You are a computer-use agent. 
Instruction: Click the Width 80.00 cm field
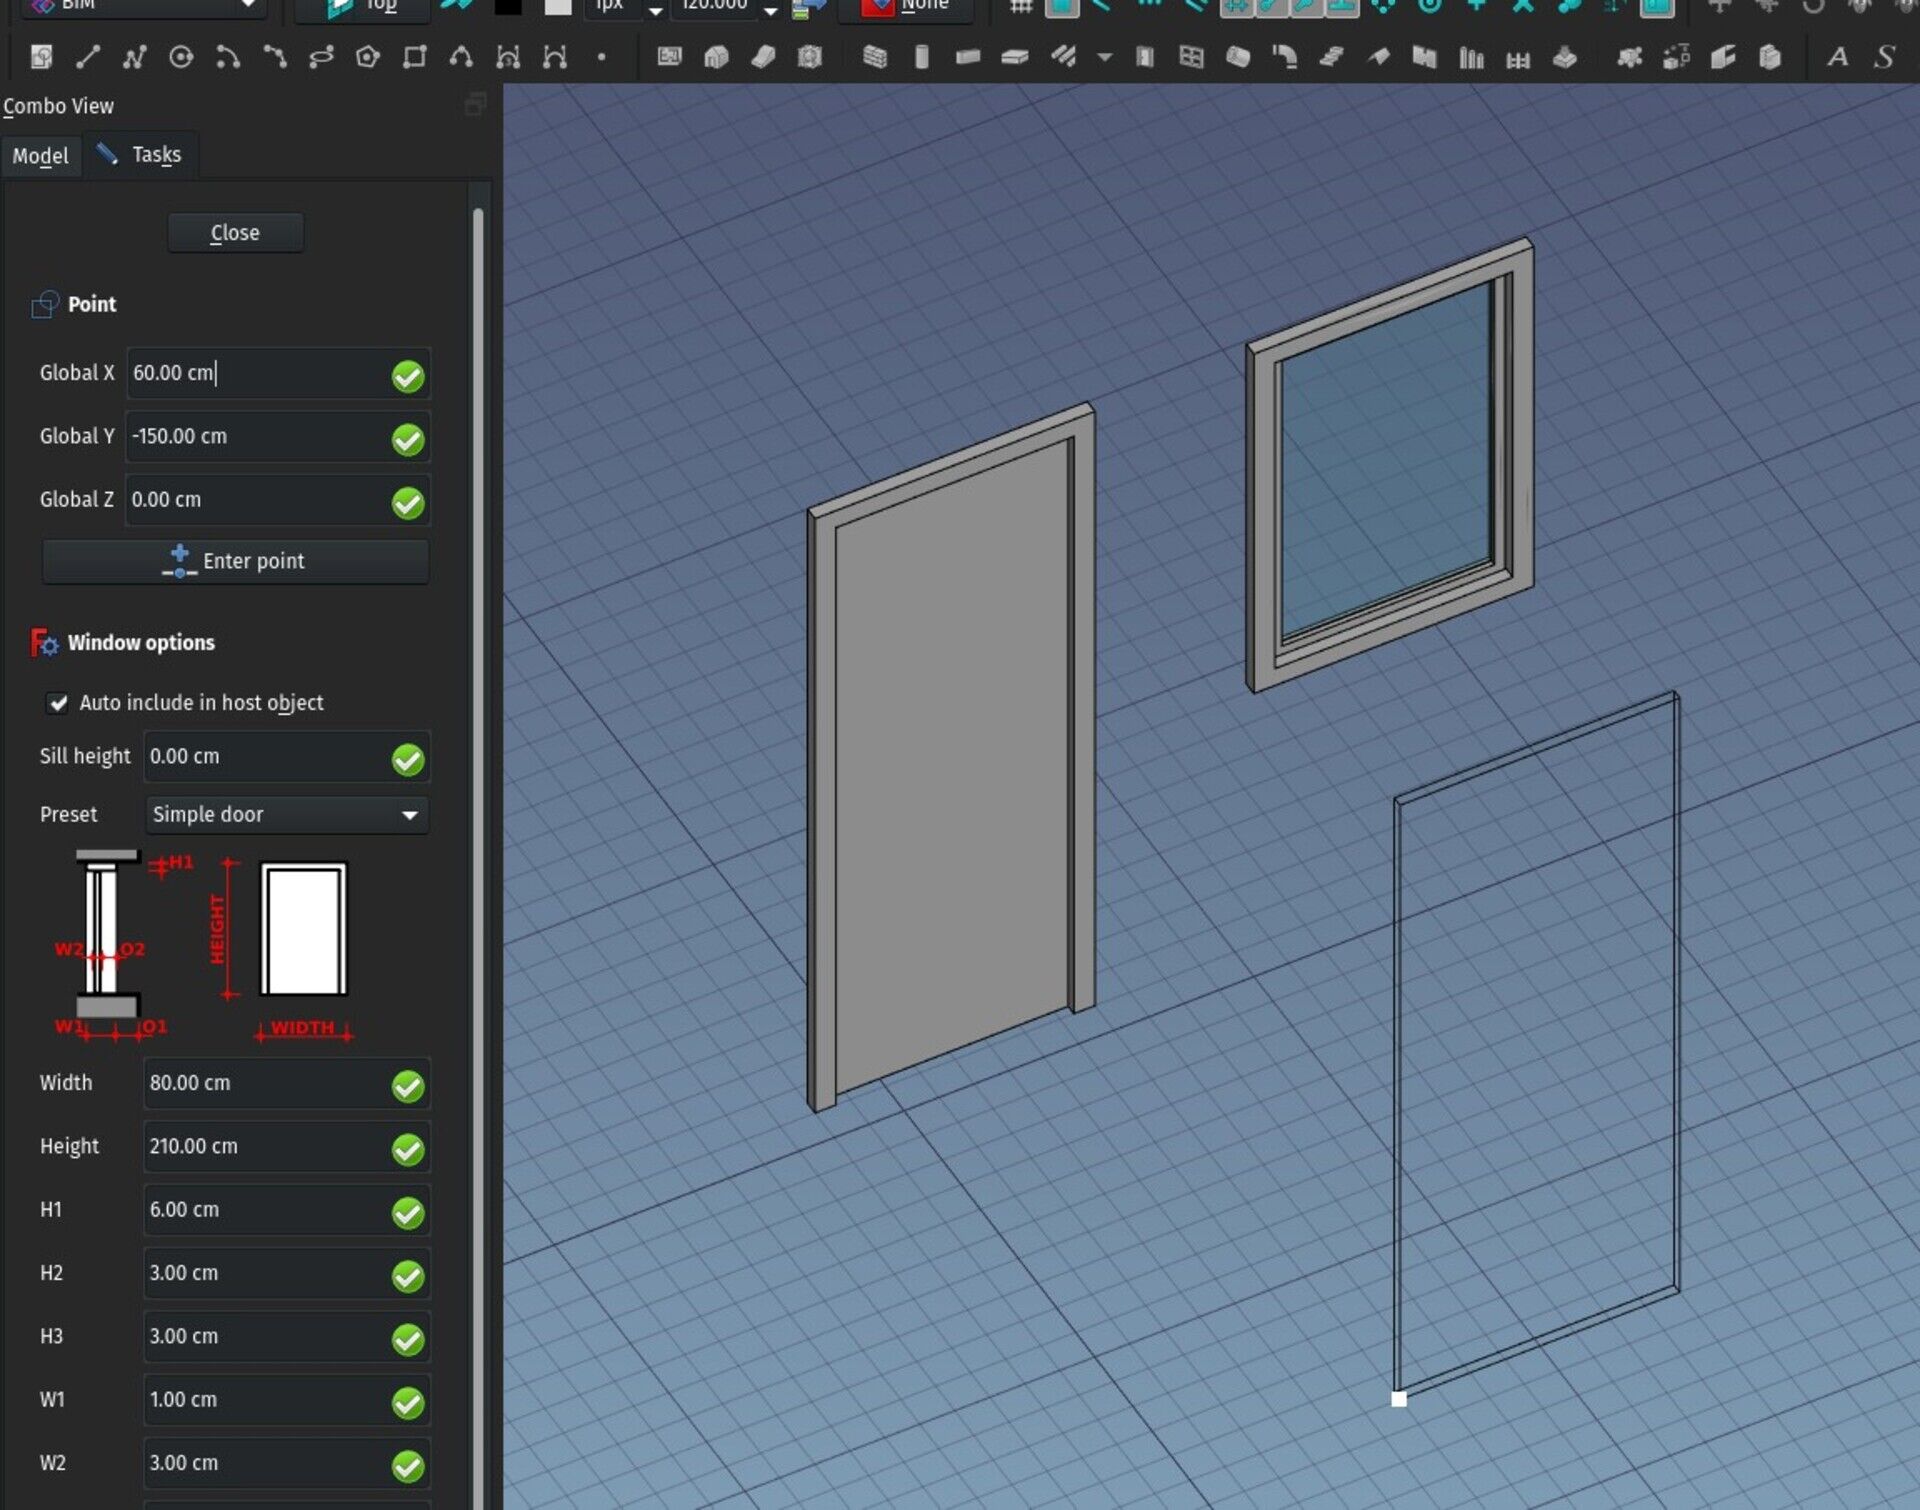click(287, 1083)
